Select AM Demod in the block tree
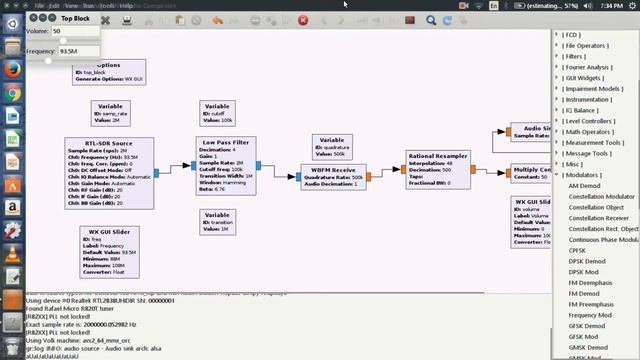Screen dimensions: 640x360 584,186
